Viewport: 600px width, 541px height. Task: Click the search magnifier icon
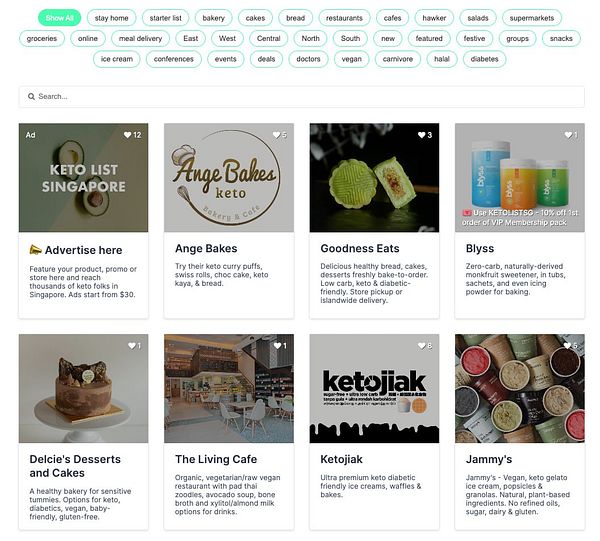click(31, 96)
